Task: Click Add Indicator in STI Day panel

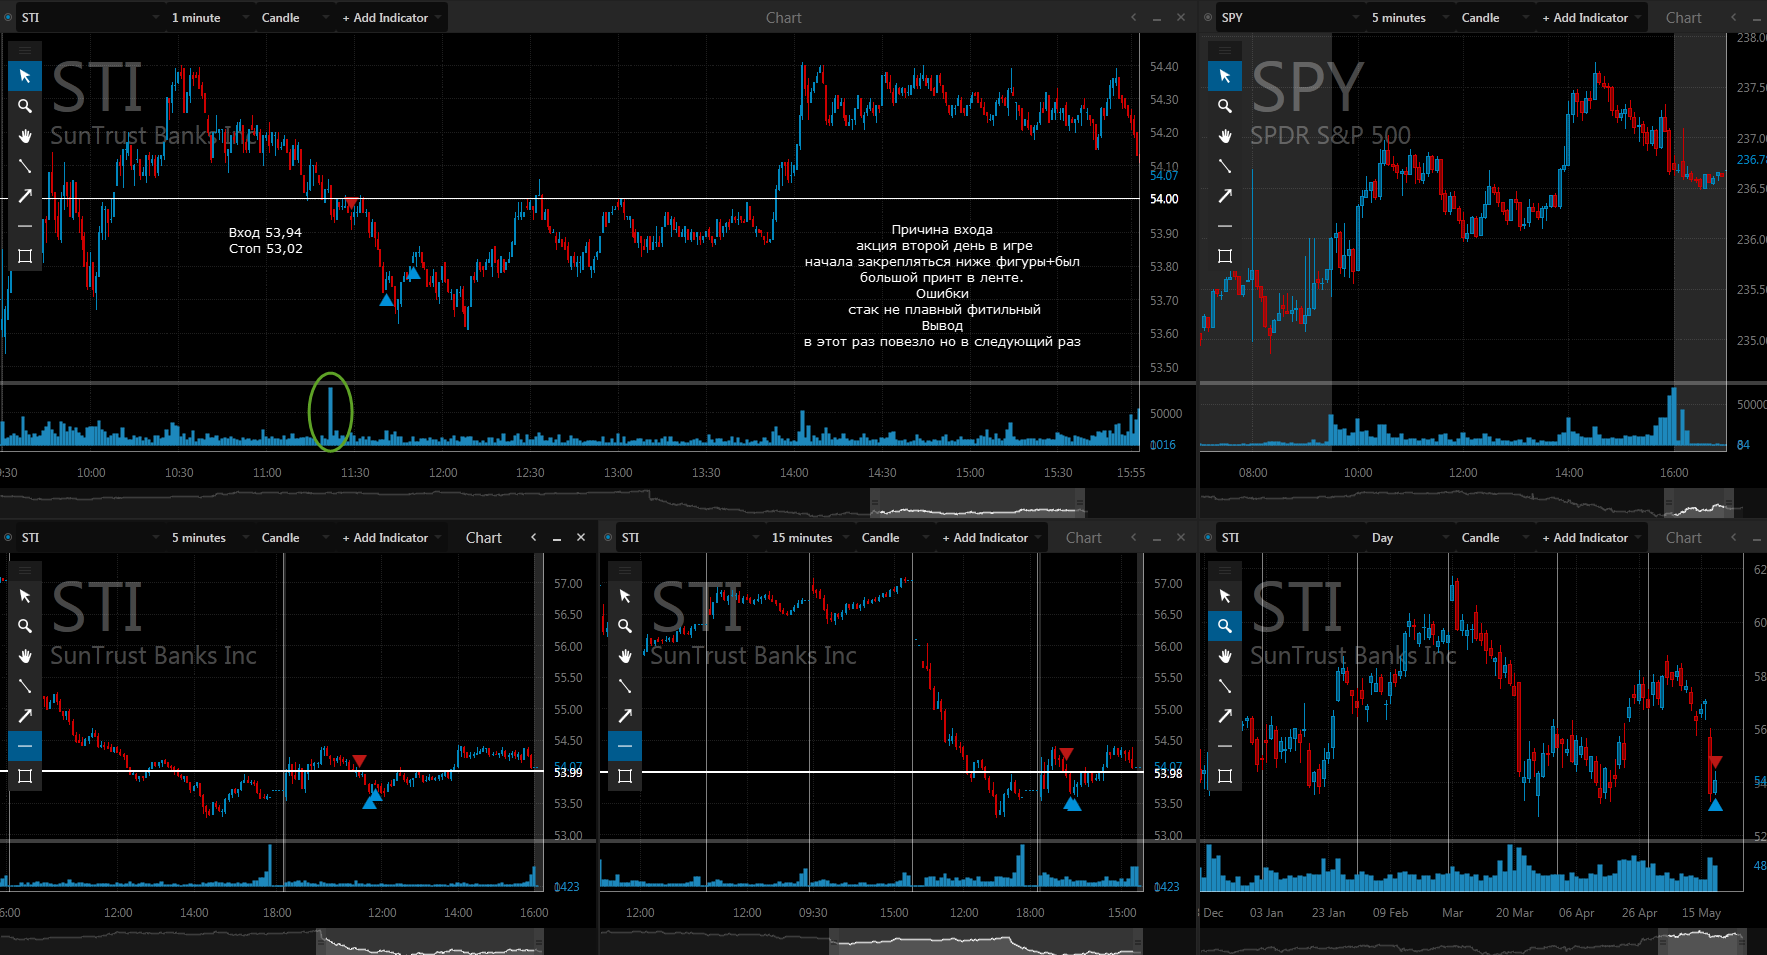Action: pyautogui.click(x=1590, y=537)
